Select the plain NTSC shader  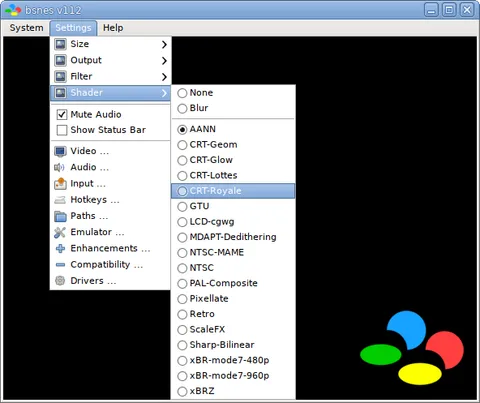point(233,268)
